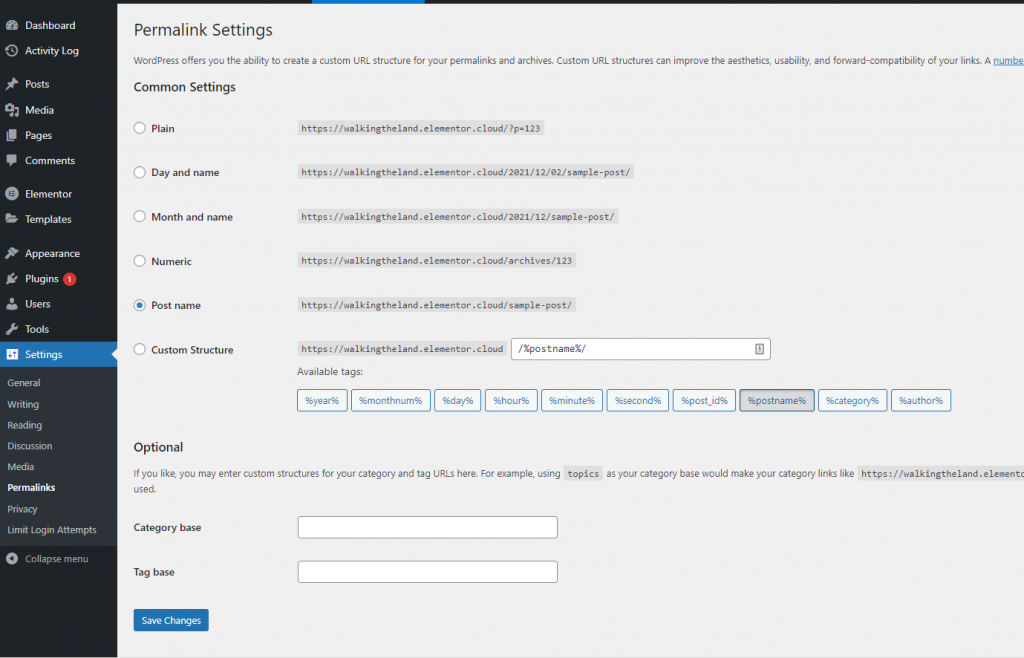This screenshot has width=1024, height=658.
Task: Open Media library icon in sidebar
Action: 12,110
